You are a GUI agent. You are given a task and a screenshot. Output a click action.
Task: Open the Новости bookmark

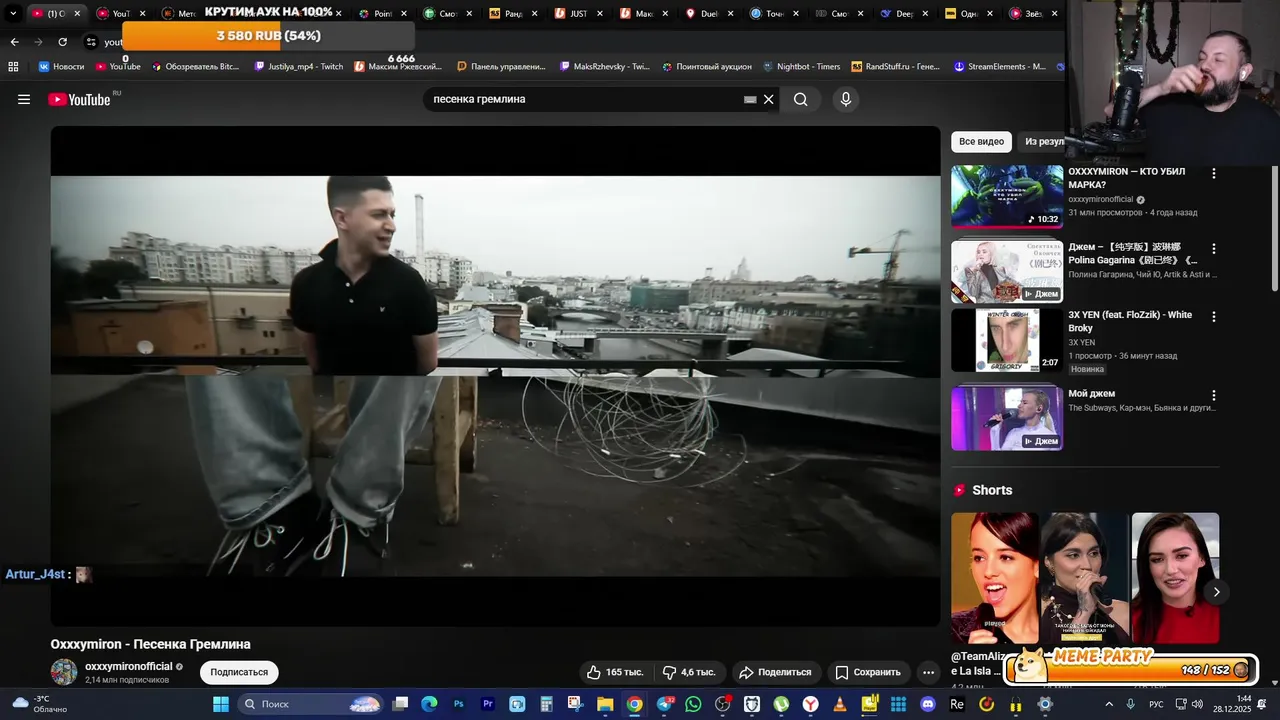tap(61, 66)
